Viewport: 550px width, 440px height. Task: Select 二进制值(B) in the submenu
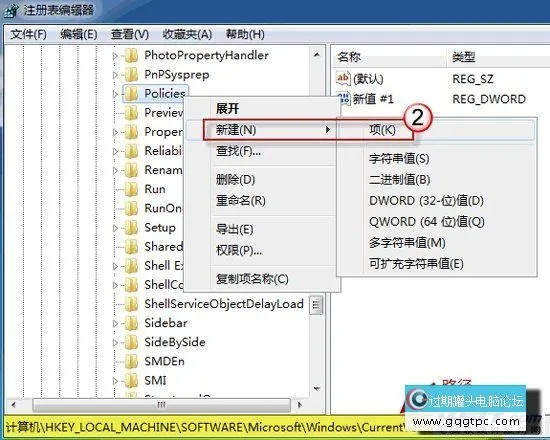pyautogui.click(x=436, y=180)
